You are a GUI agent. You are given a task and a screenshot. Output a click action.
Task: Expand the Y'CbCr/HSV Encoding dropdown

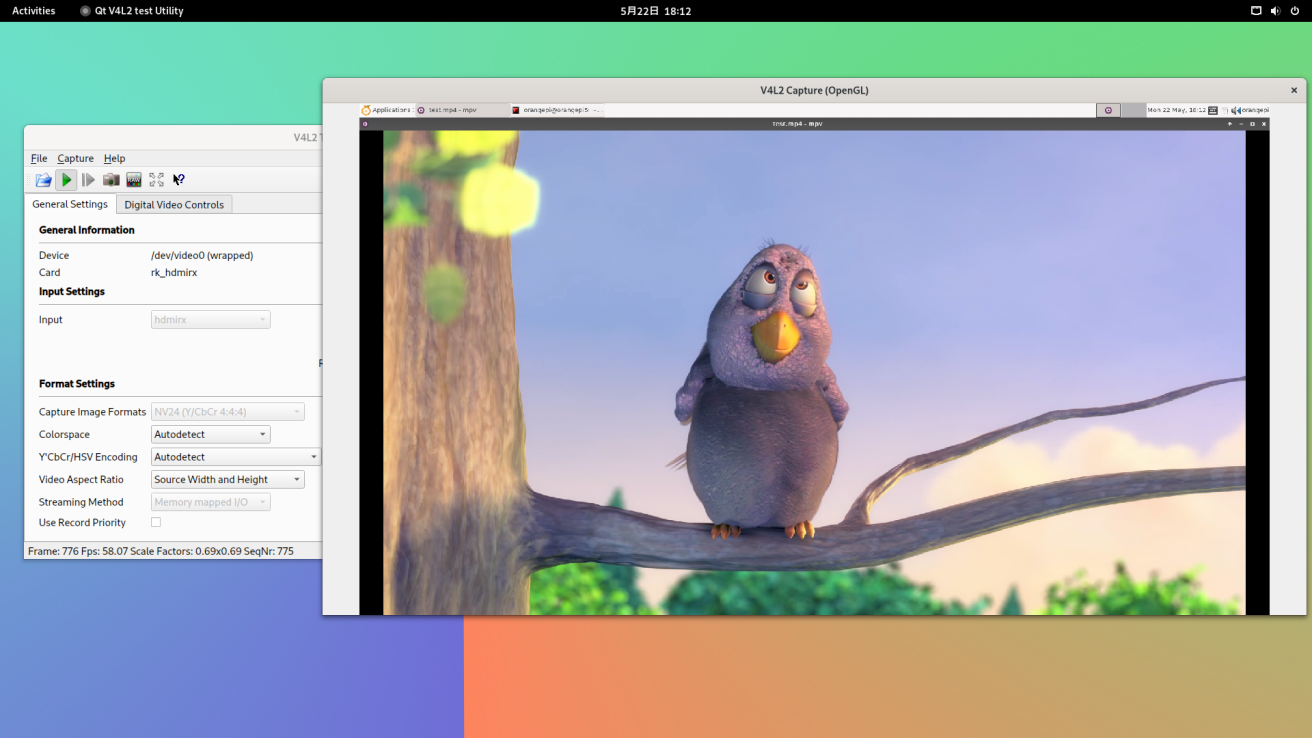click(x=236, y=457)
